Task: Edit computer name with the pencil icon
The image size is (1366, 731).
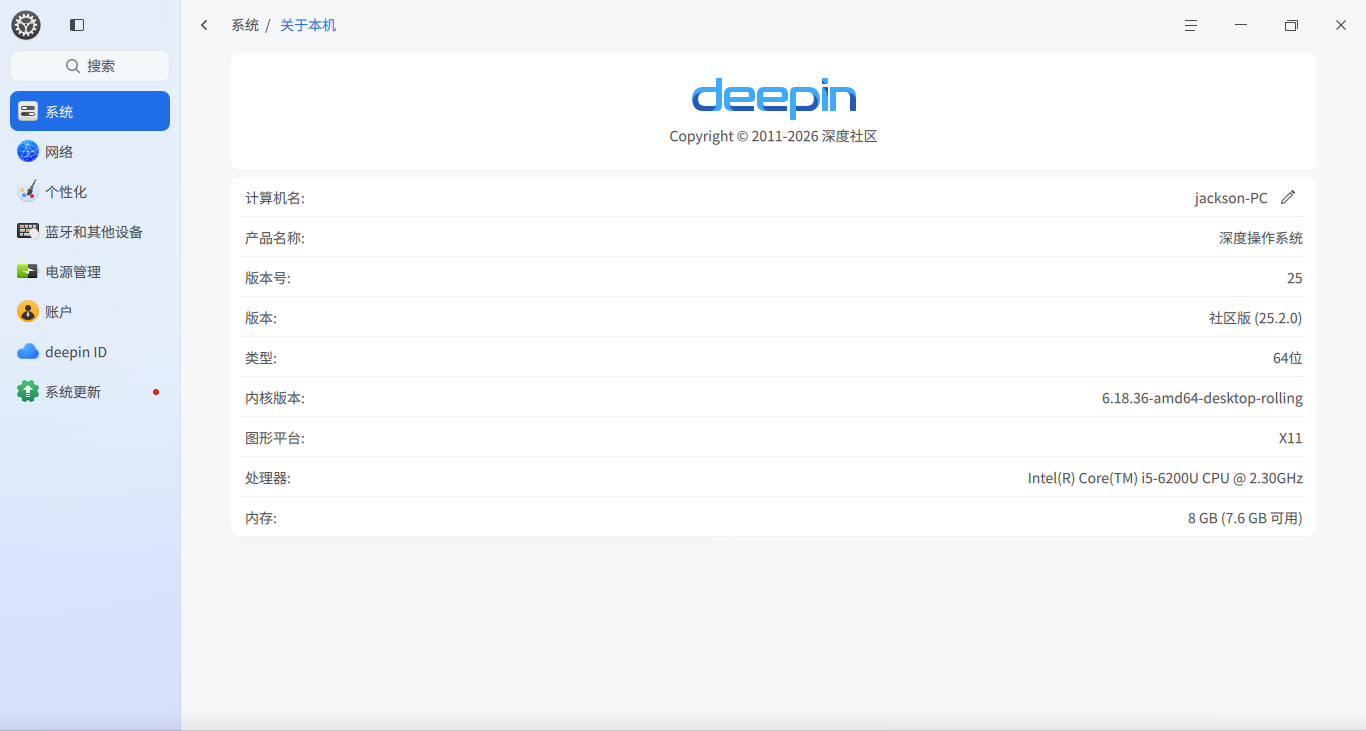Action: pyautogui.click(x=1288, y=197)
